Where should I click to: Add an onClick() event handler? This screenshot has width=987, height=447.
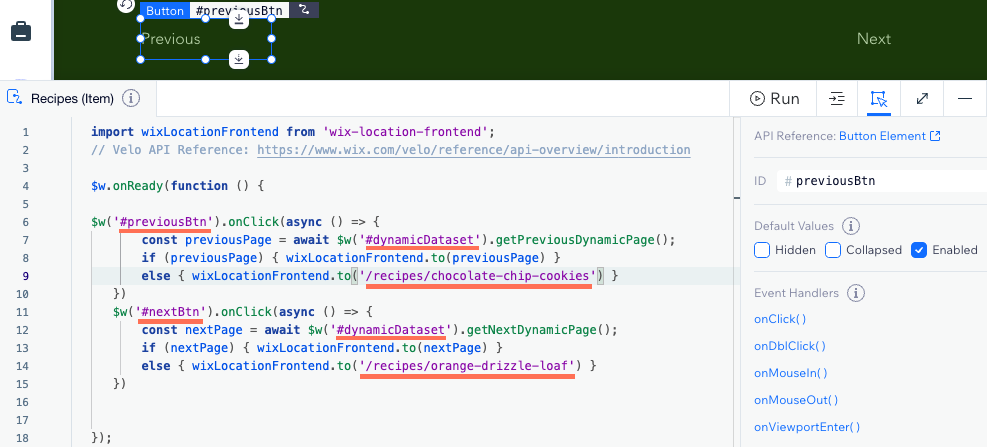780,319
